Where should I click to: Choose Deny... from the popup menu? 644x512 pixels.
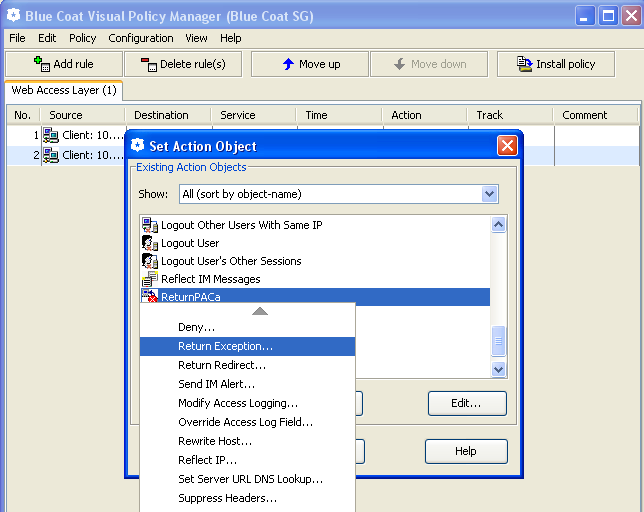247,327
